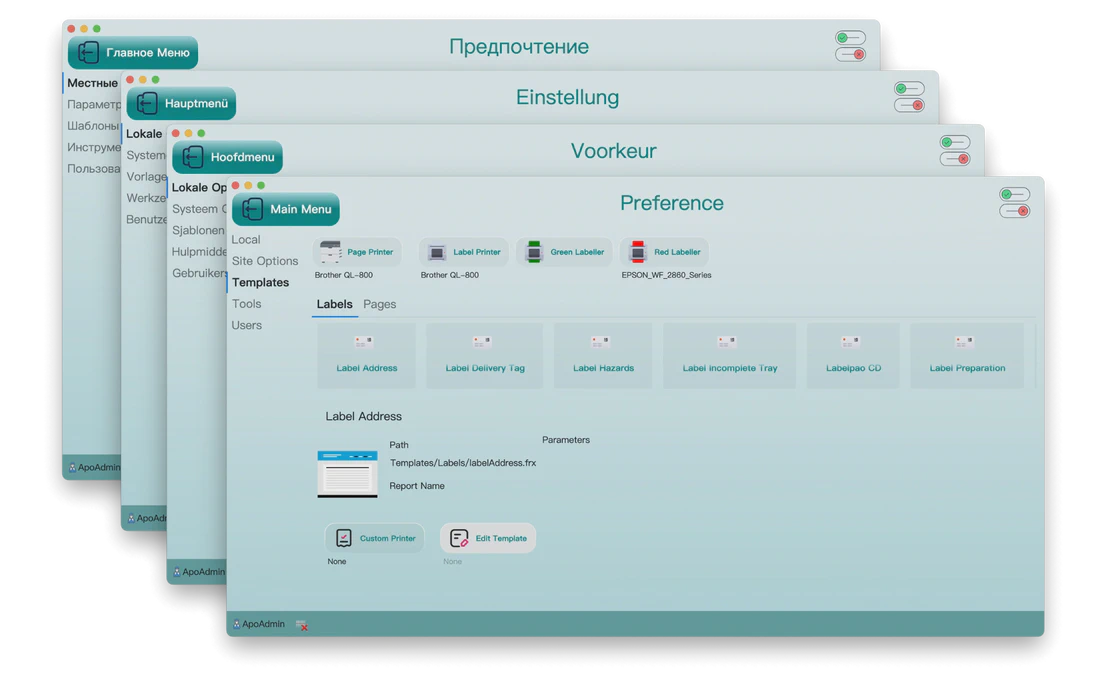
Task: Select the Label Printer icon
Action: pyautogui.click(x=436, y=252)
